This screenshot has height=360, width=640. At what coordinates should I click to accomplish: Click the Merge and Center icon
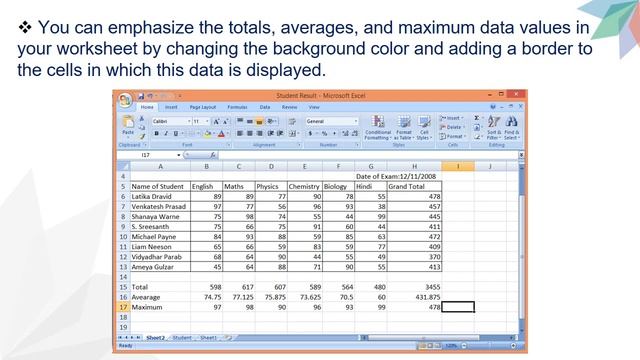point(292,133)
